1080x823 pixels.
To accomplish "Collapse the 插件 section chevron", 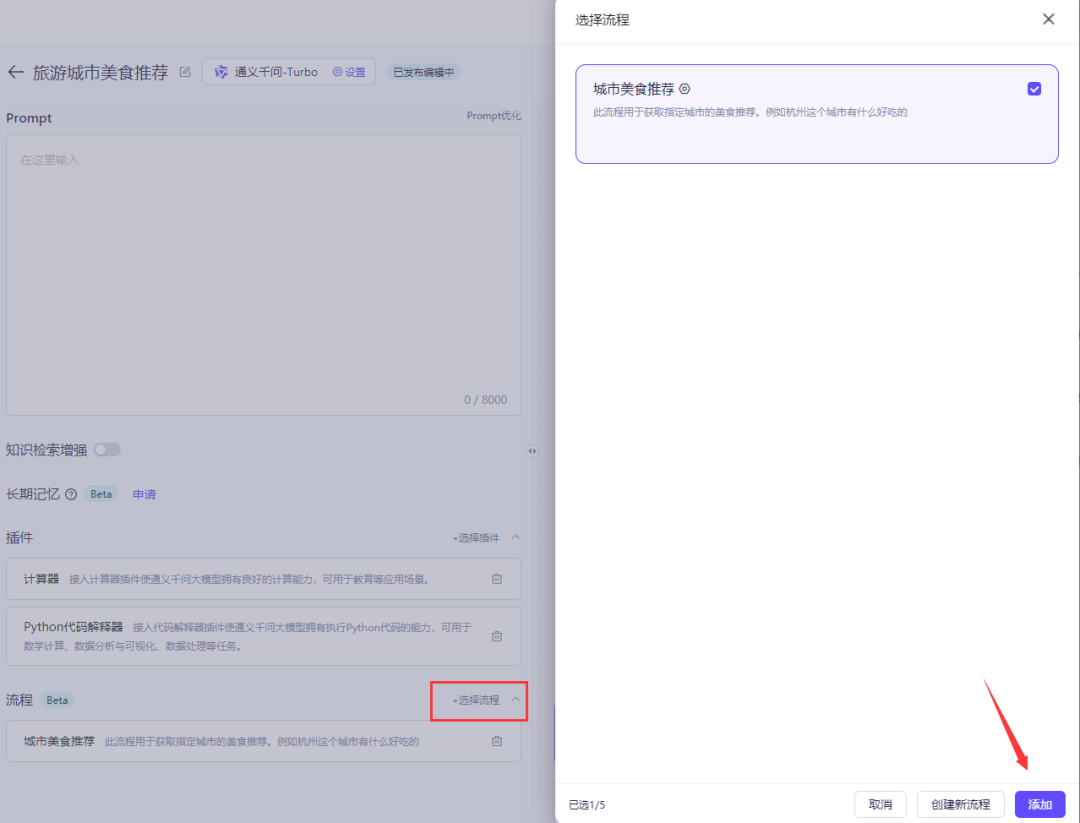I will coord(515,537).
